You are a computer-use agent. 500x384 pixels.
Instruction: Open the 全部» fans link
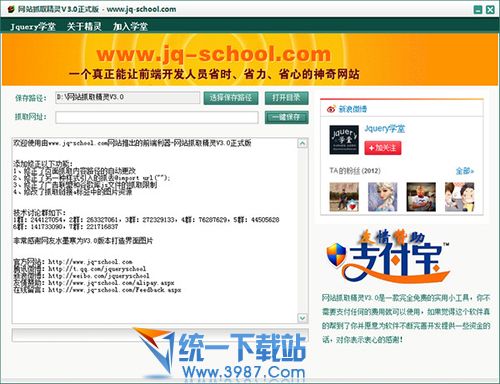point(465,171)
